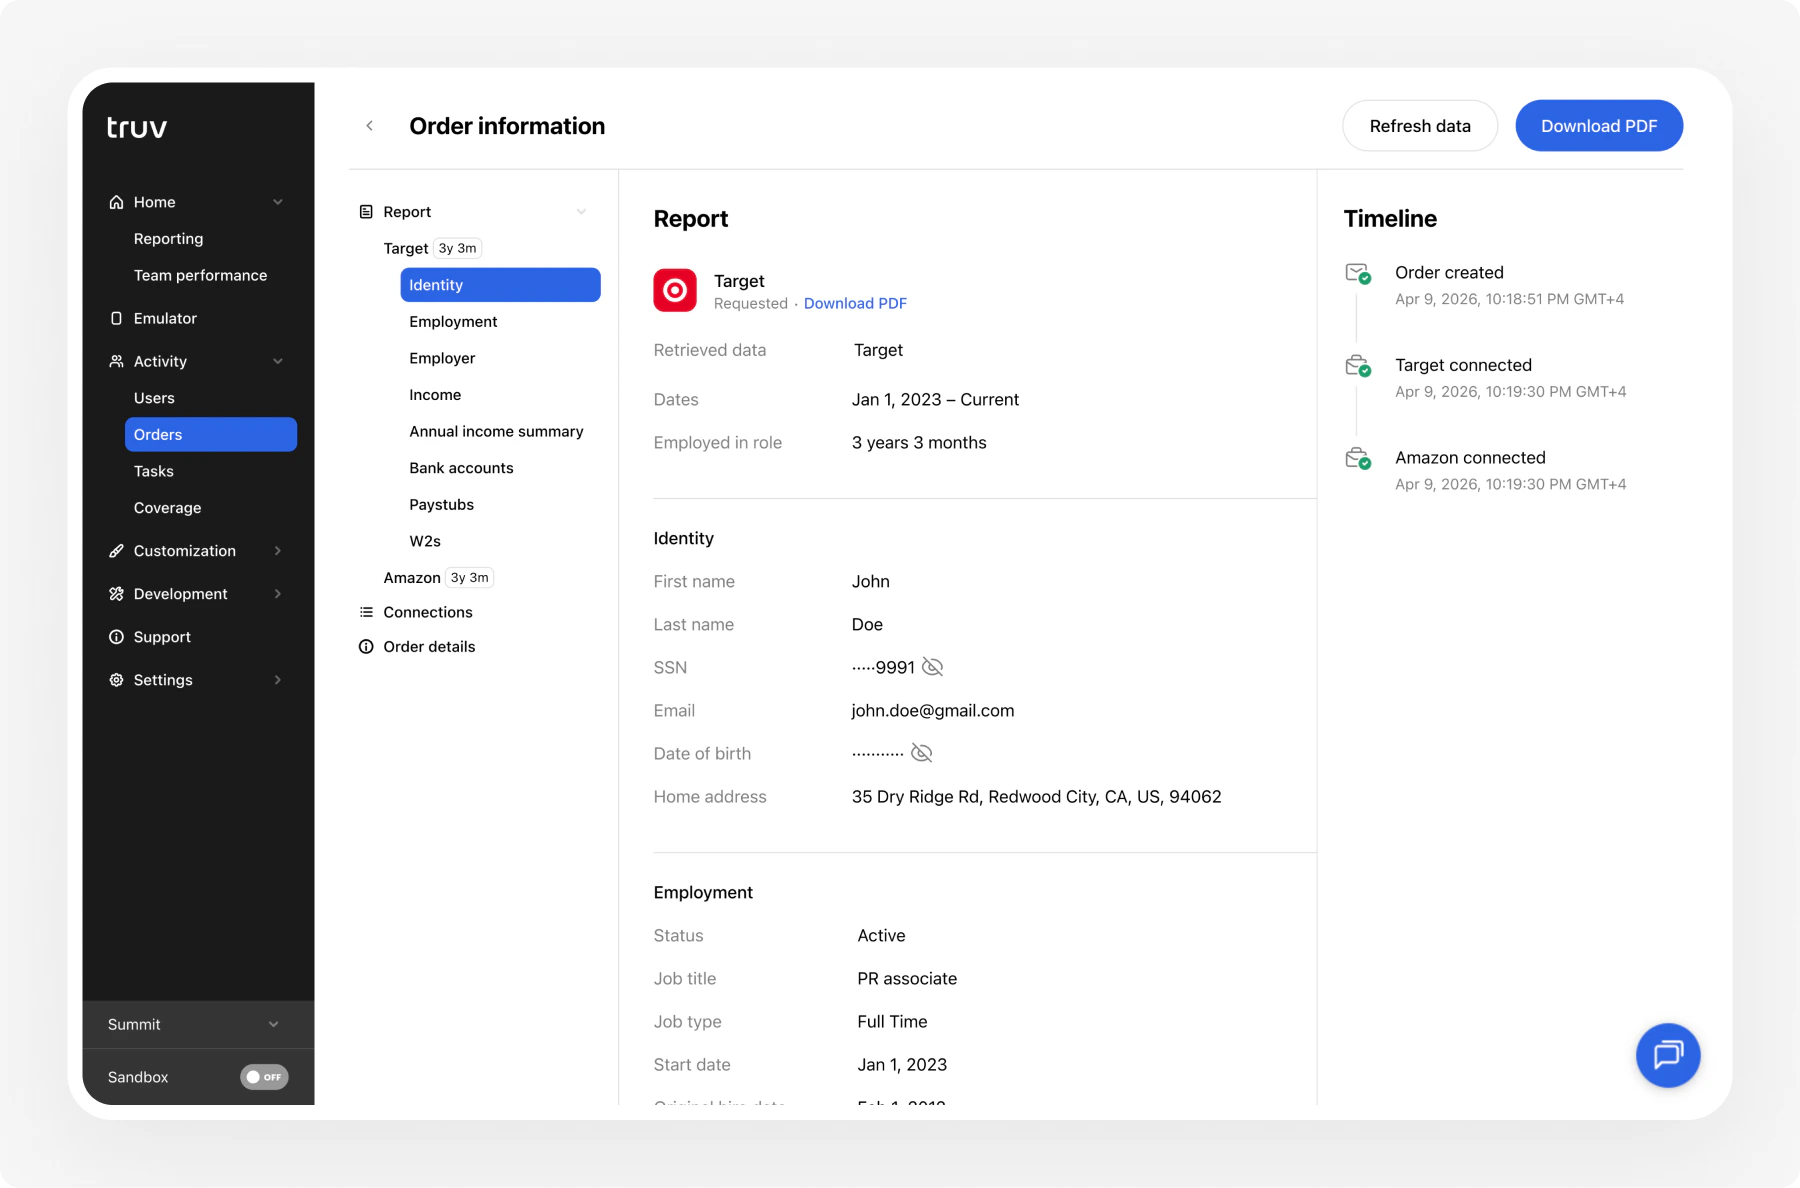Image resolution: width=1800 pixels, height=1188 pixels.
Task: Open the chat support bubble
Action: click(1667, 1055)
